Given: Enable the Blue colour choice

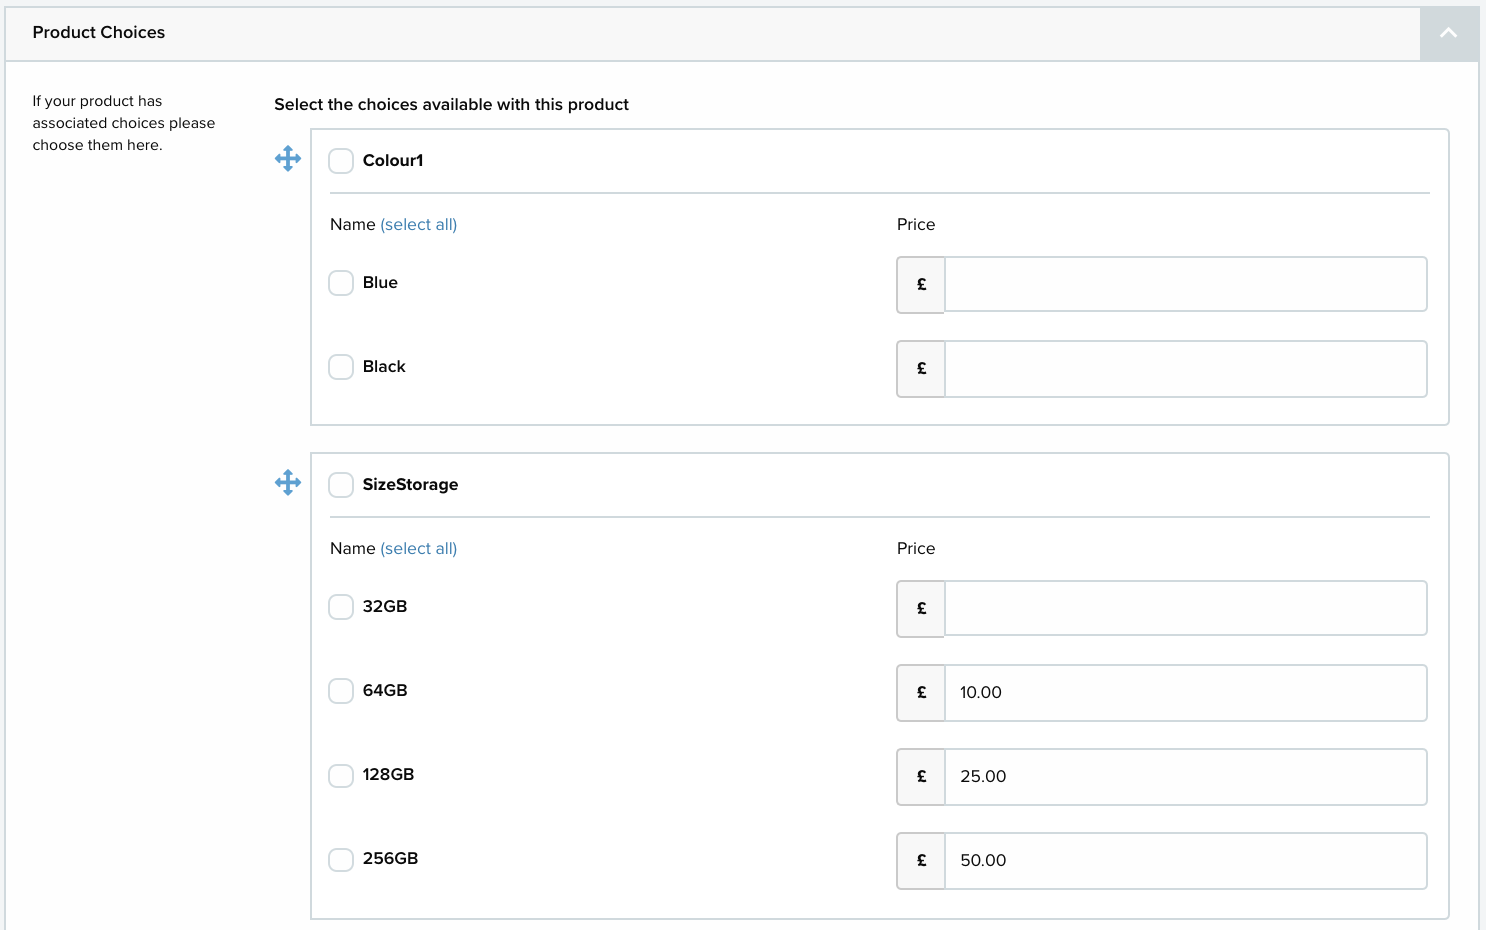Looking at the screenshot, I should coord(341,283).
